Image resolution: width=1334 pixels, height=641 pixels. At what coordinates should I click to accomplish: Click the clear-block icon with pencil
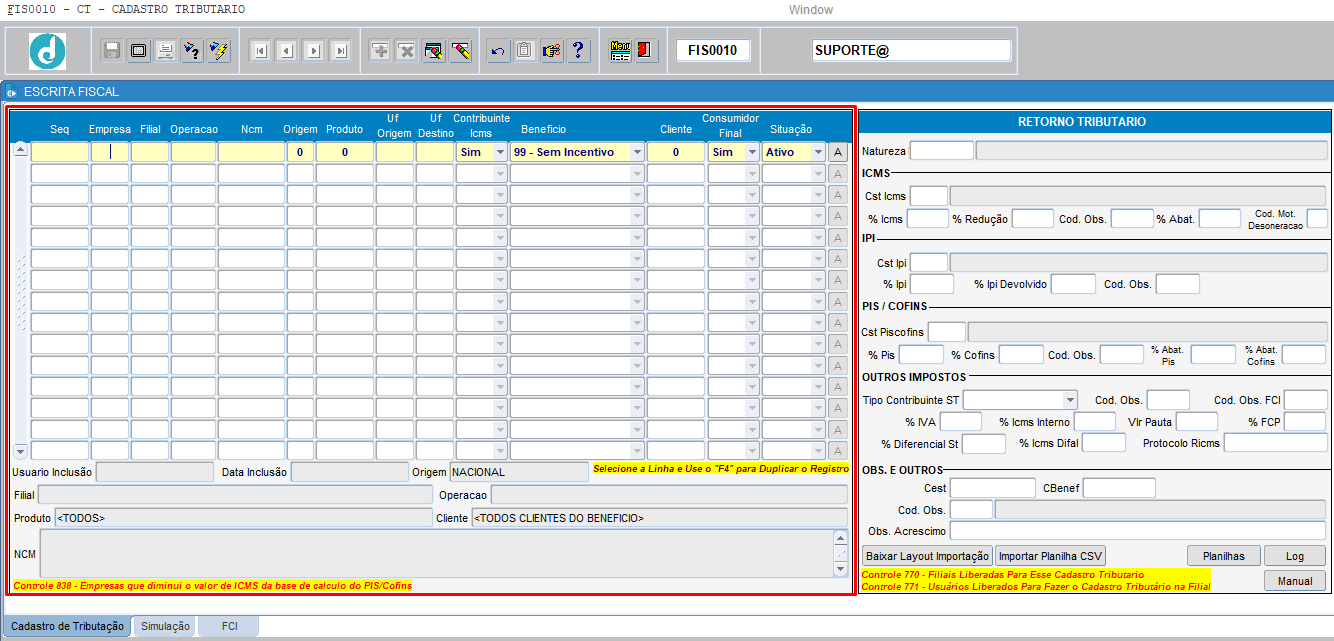point(433,51)
